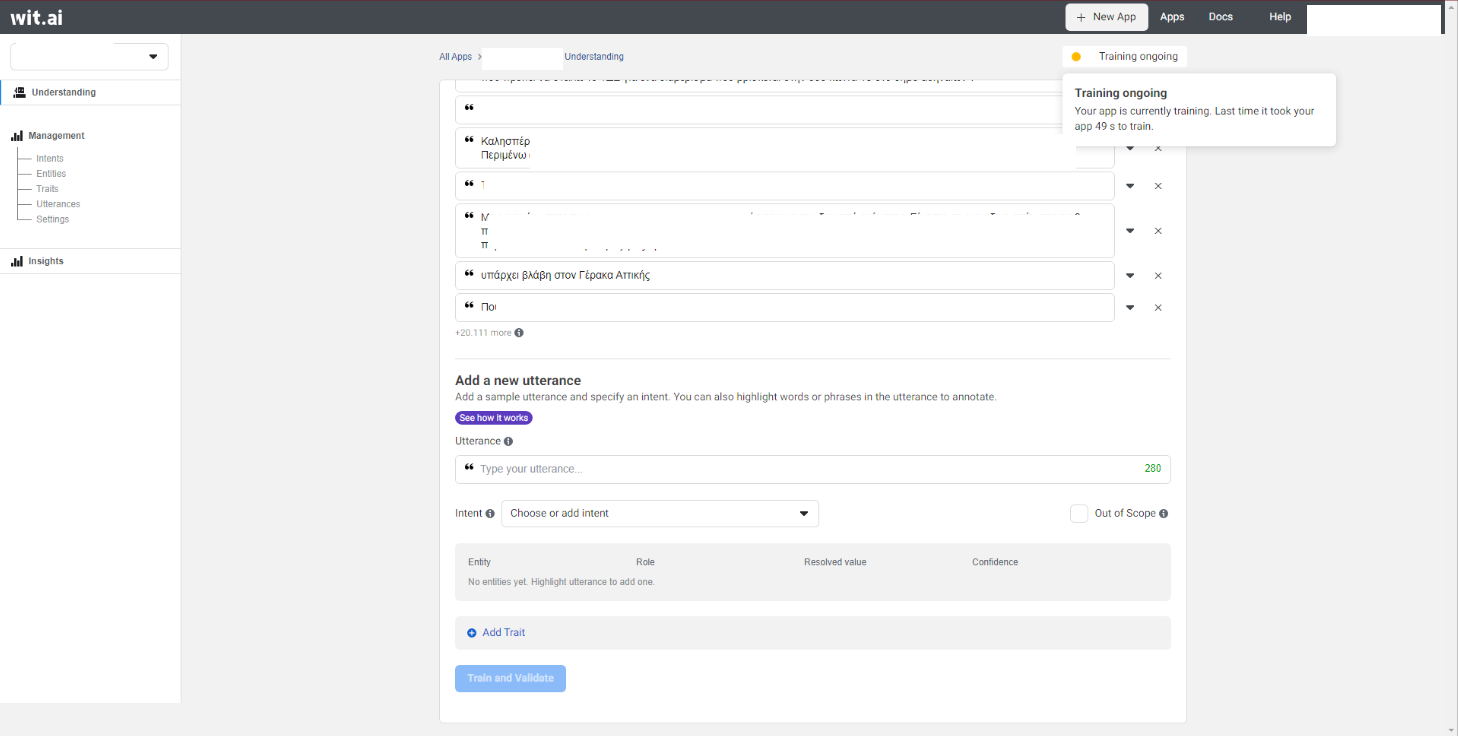1458x736 pixels.
Task: Expand the utterance starting with 'Καλησπέρ'
Action: click(1130, 148)
